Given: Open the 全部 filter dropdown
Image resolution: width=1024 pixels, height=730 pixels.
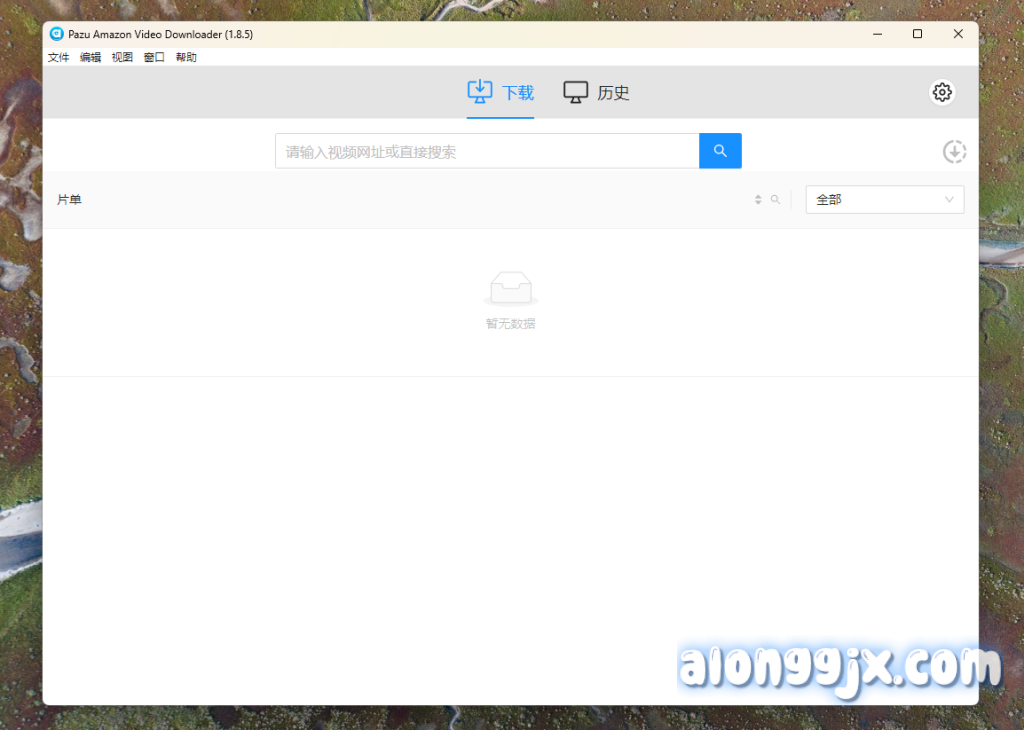Looking at the screenshot, I should pyautogui.click(x=884, y=200).
